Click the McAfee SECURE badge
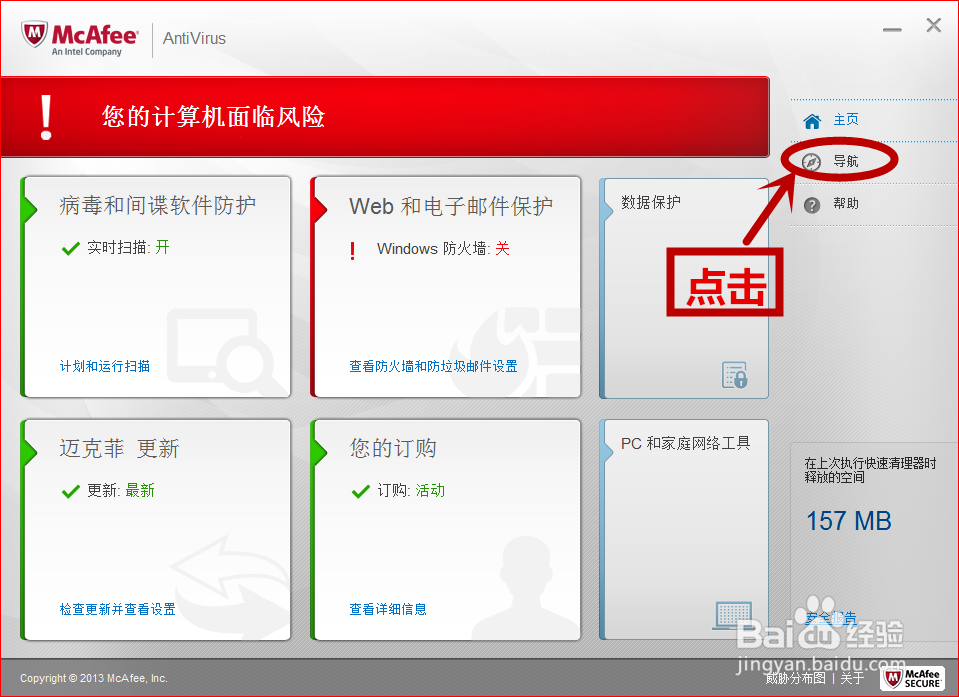Image resolution: width=959 pixels, height=697 pixels. coord(913,678)
